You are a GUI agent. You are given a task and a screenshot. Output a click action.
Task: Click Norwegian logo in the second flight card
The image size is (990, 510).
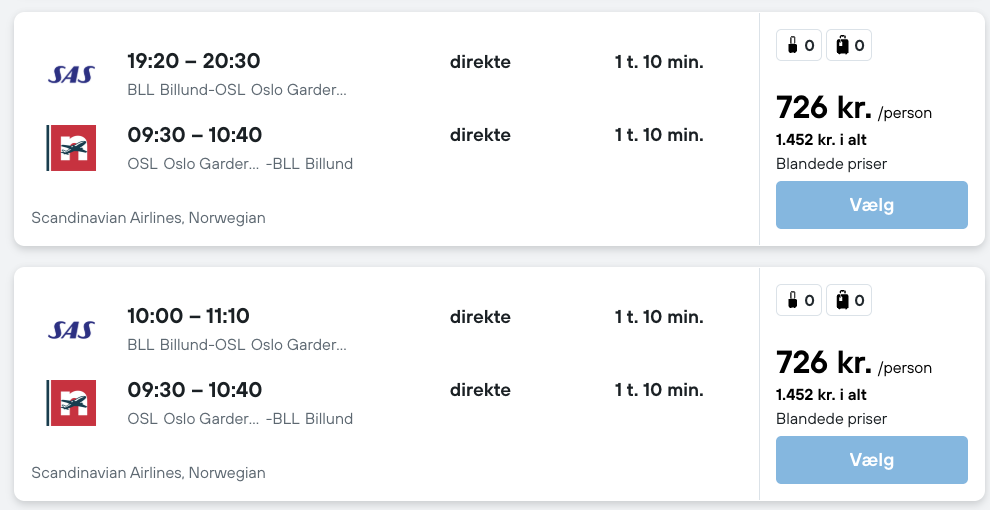(x=71, y=403)
